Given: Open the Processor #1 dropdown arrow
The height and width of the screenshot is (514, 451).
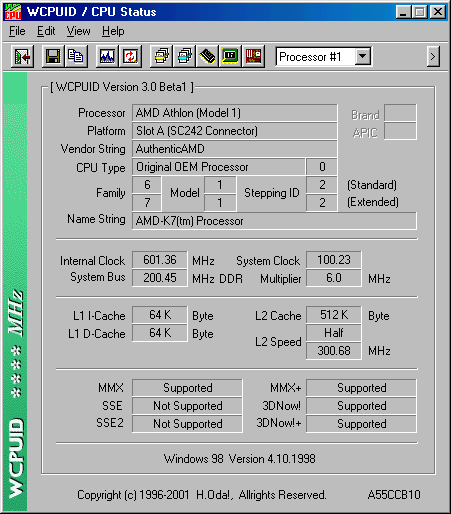Looking at the screenshot, I should (x=363, y=57).
